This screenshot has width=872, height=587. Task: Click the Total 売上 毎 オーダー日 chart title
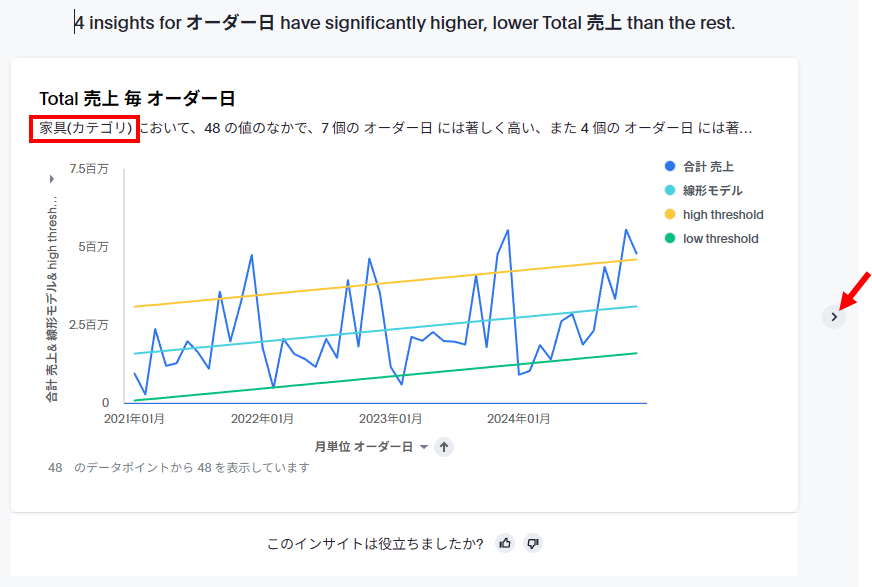pyautogui.click(x=137, y=98)
